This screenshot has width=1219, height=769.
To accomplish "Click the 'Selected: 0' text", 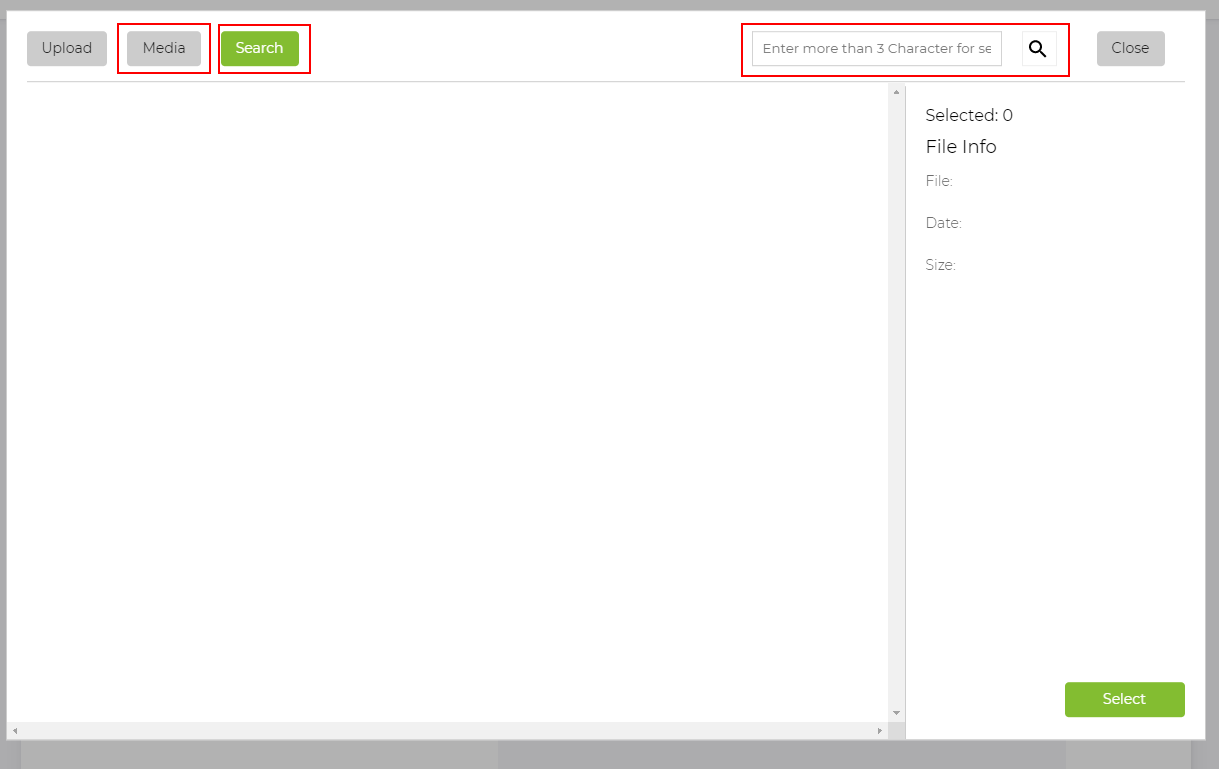I will [969, 115].
